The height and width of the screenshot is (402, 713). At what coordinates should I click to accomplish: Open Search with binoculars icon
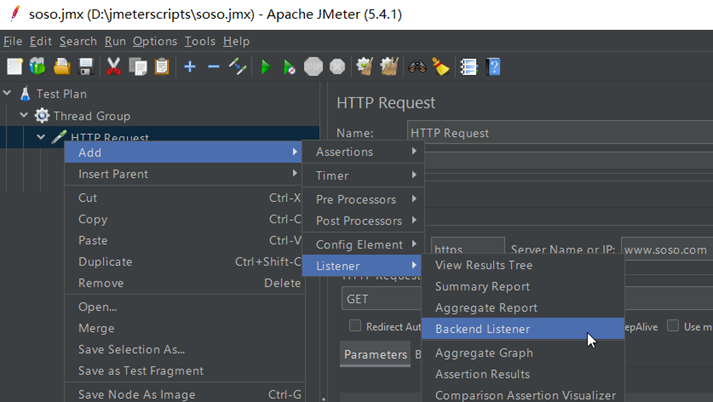417,67
